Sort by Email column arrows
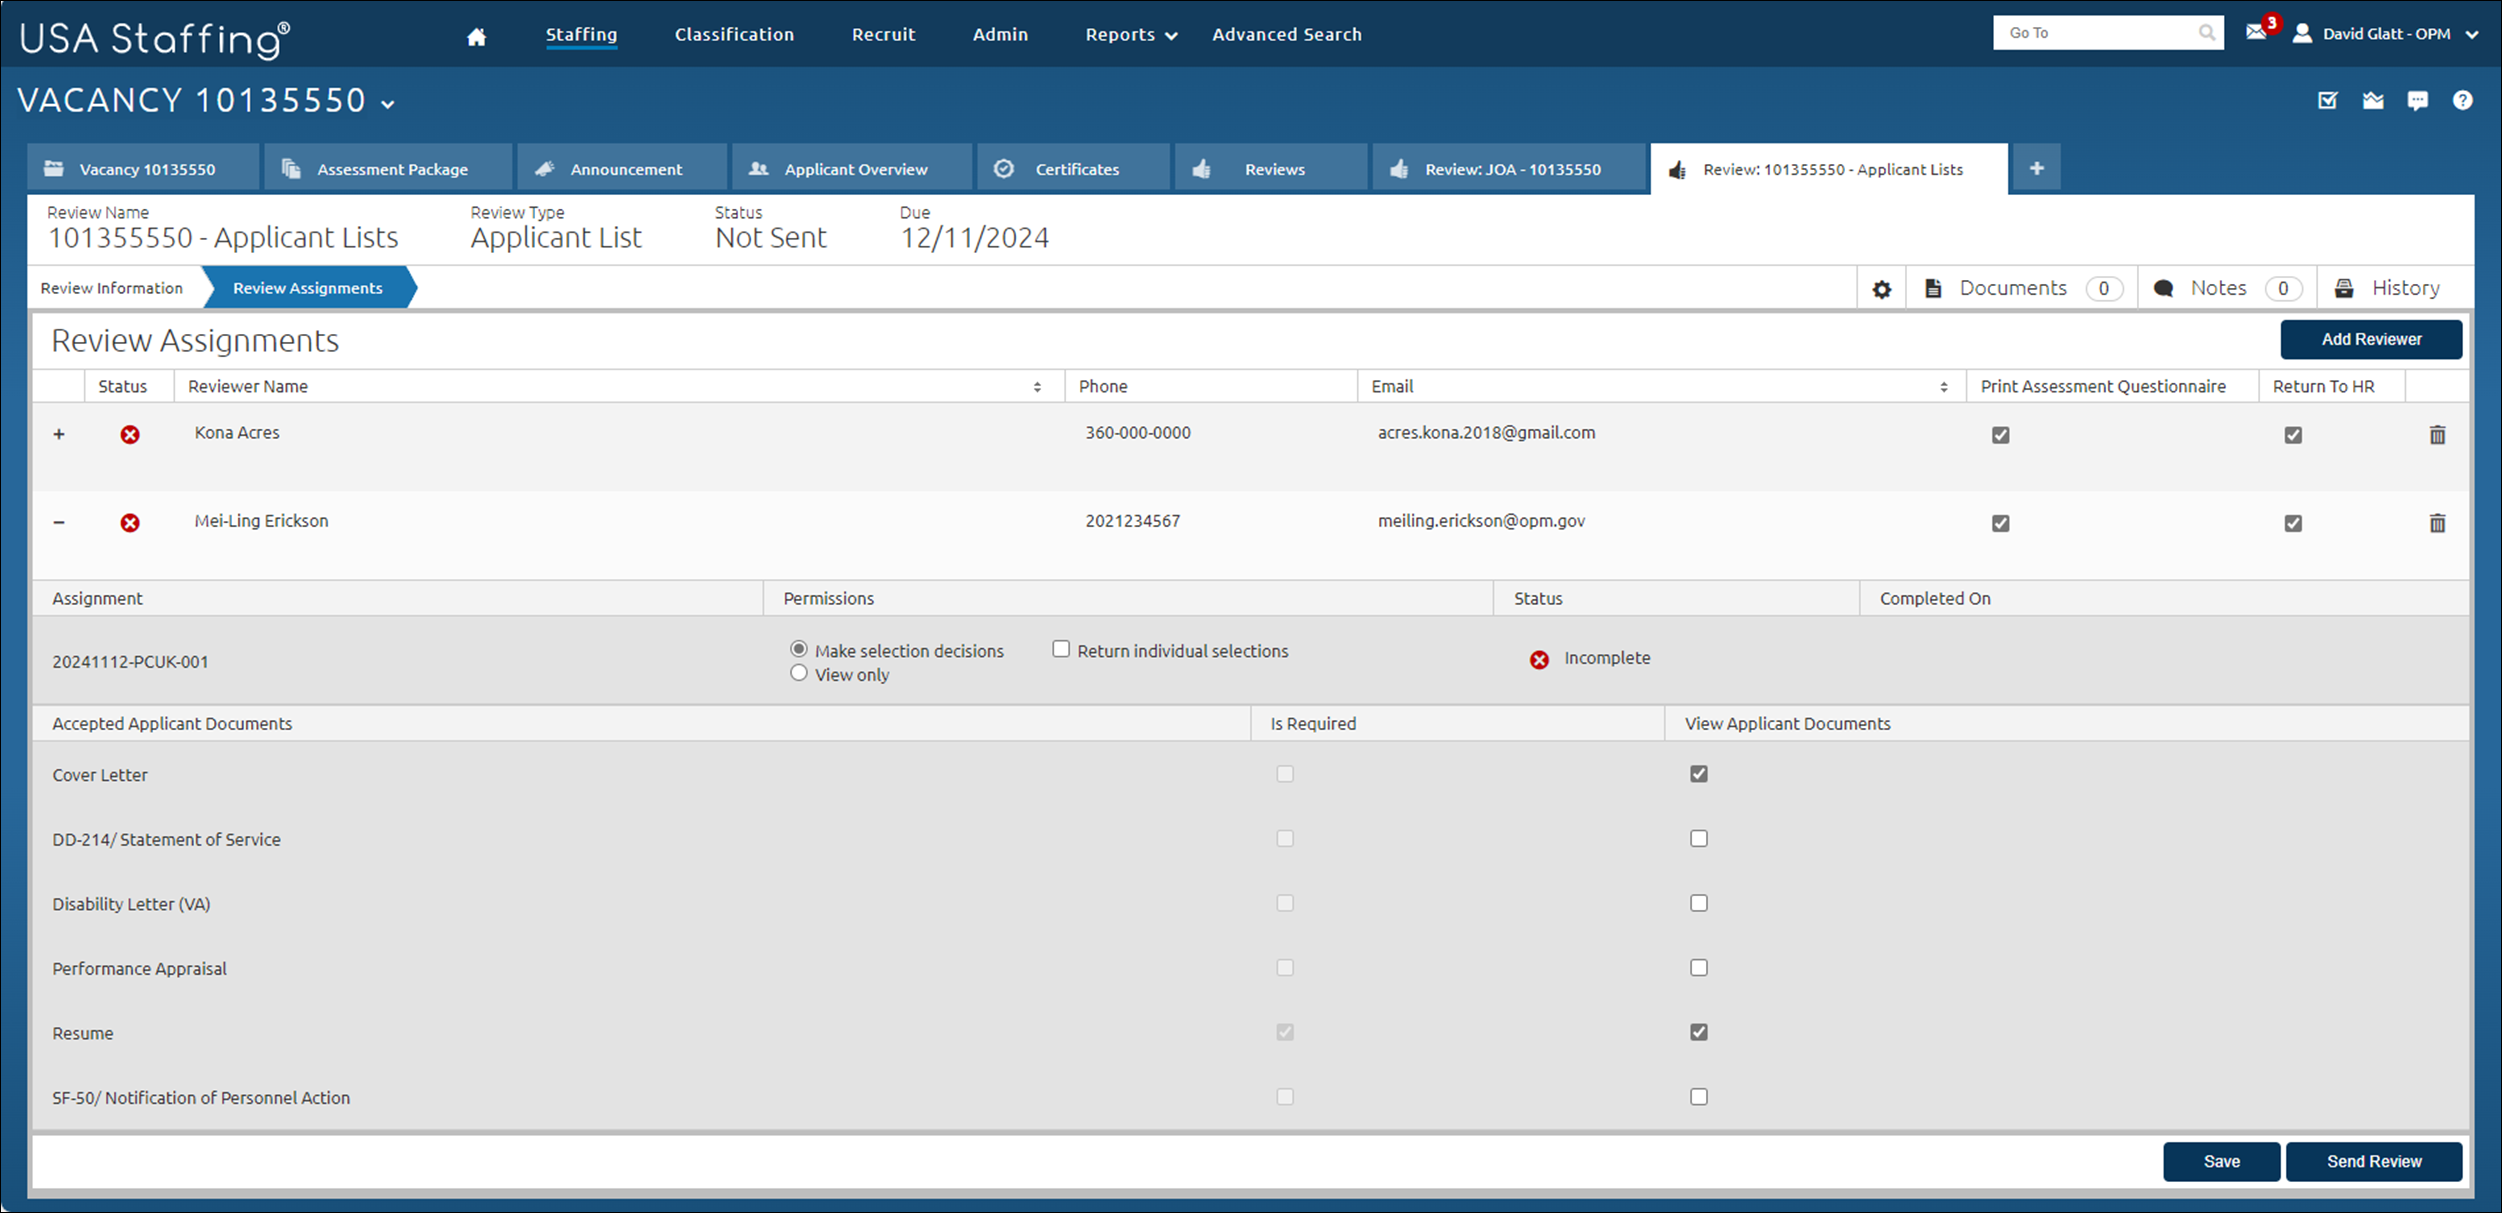This screenshot has width=2502, height=1213. pos(1943,387)
